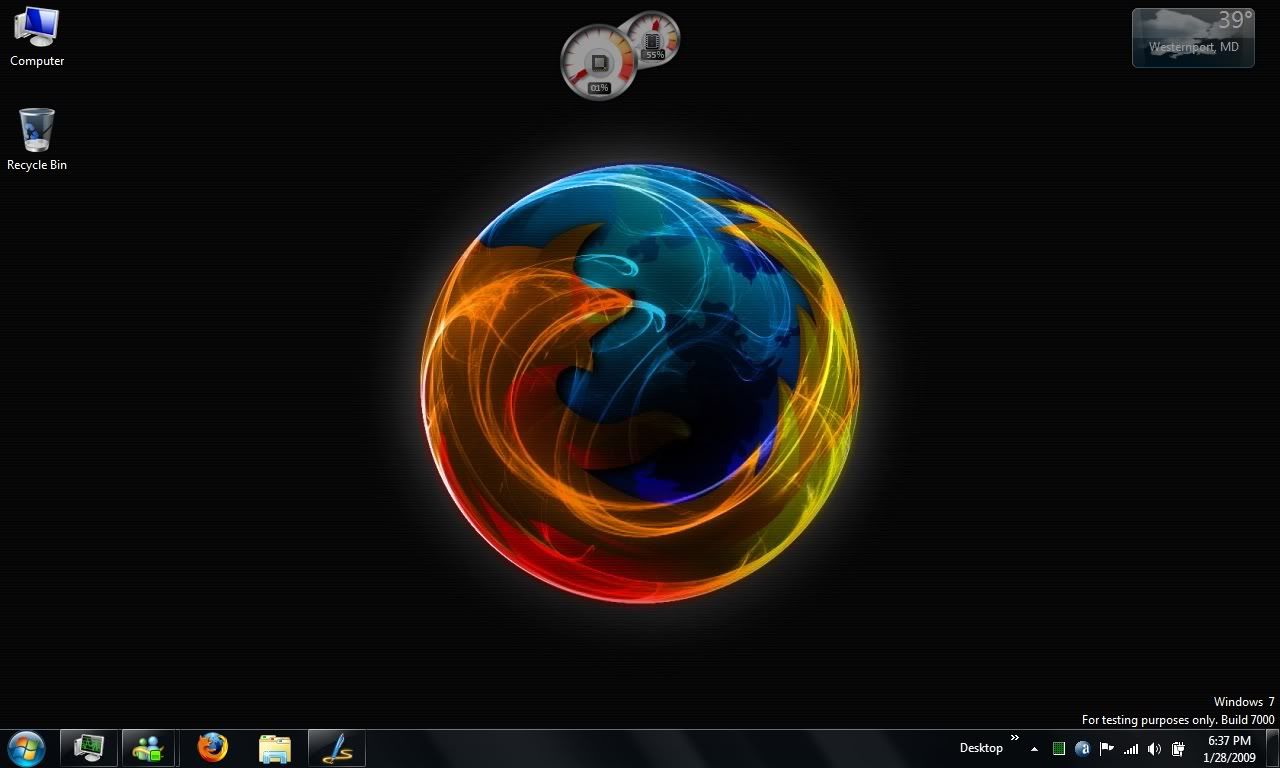Click the power plug battery icon
1280x768 pixels.
1179,749
